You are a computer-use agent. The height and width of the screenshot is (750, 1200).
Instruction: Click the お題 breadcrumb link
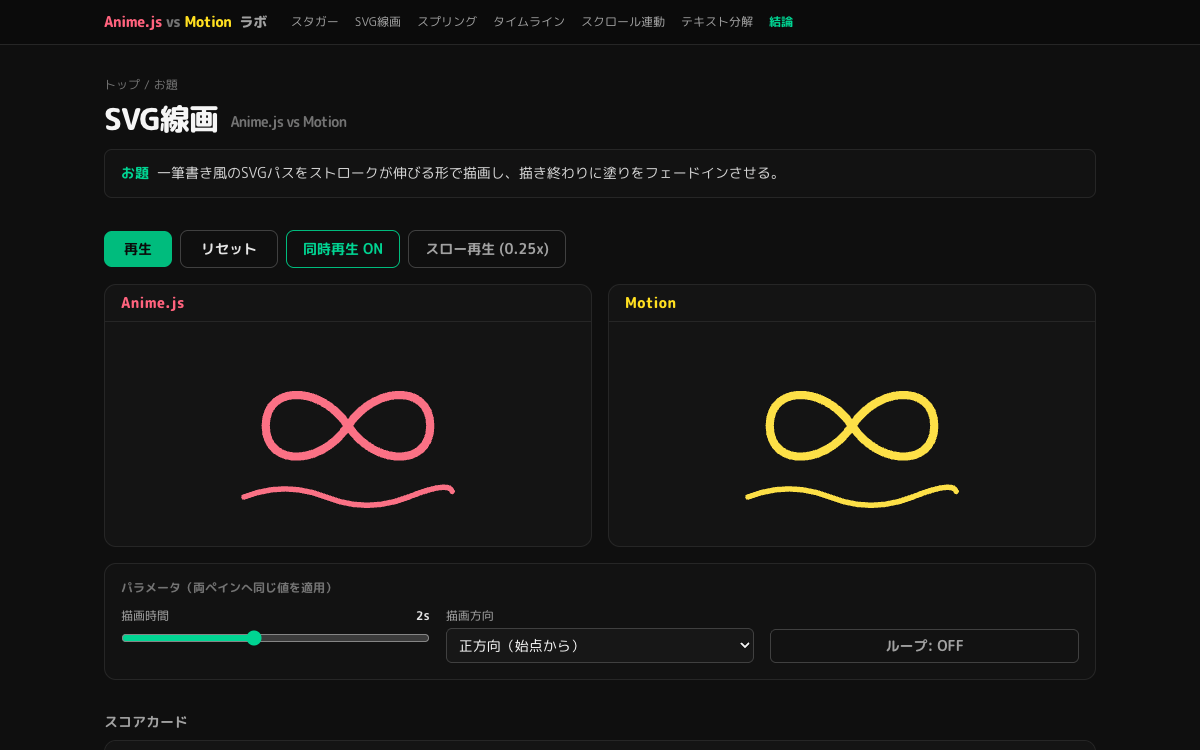(166, 85)
